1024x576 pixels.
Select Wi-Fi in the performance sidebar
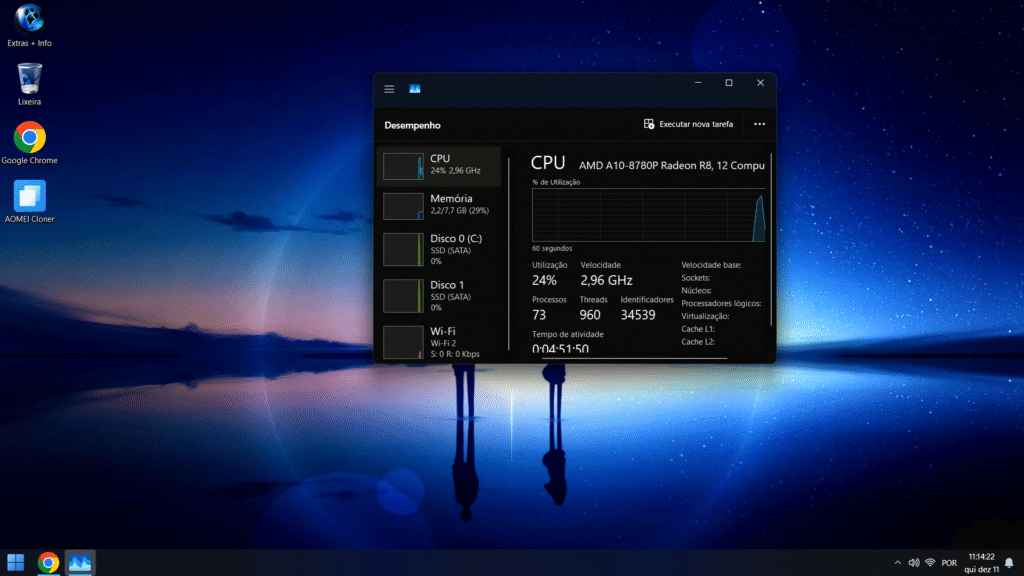click(439, 340)
